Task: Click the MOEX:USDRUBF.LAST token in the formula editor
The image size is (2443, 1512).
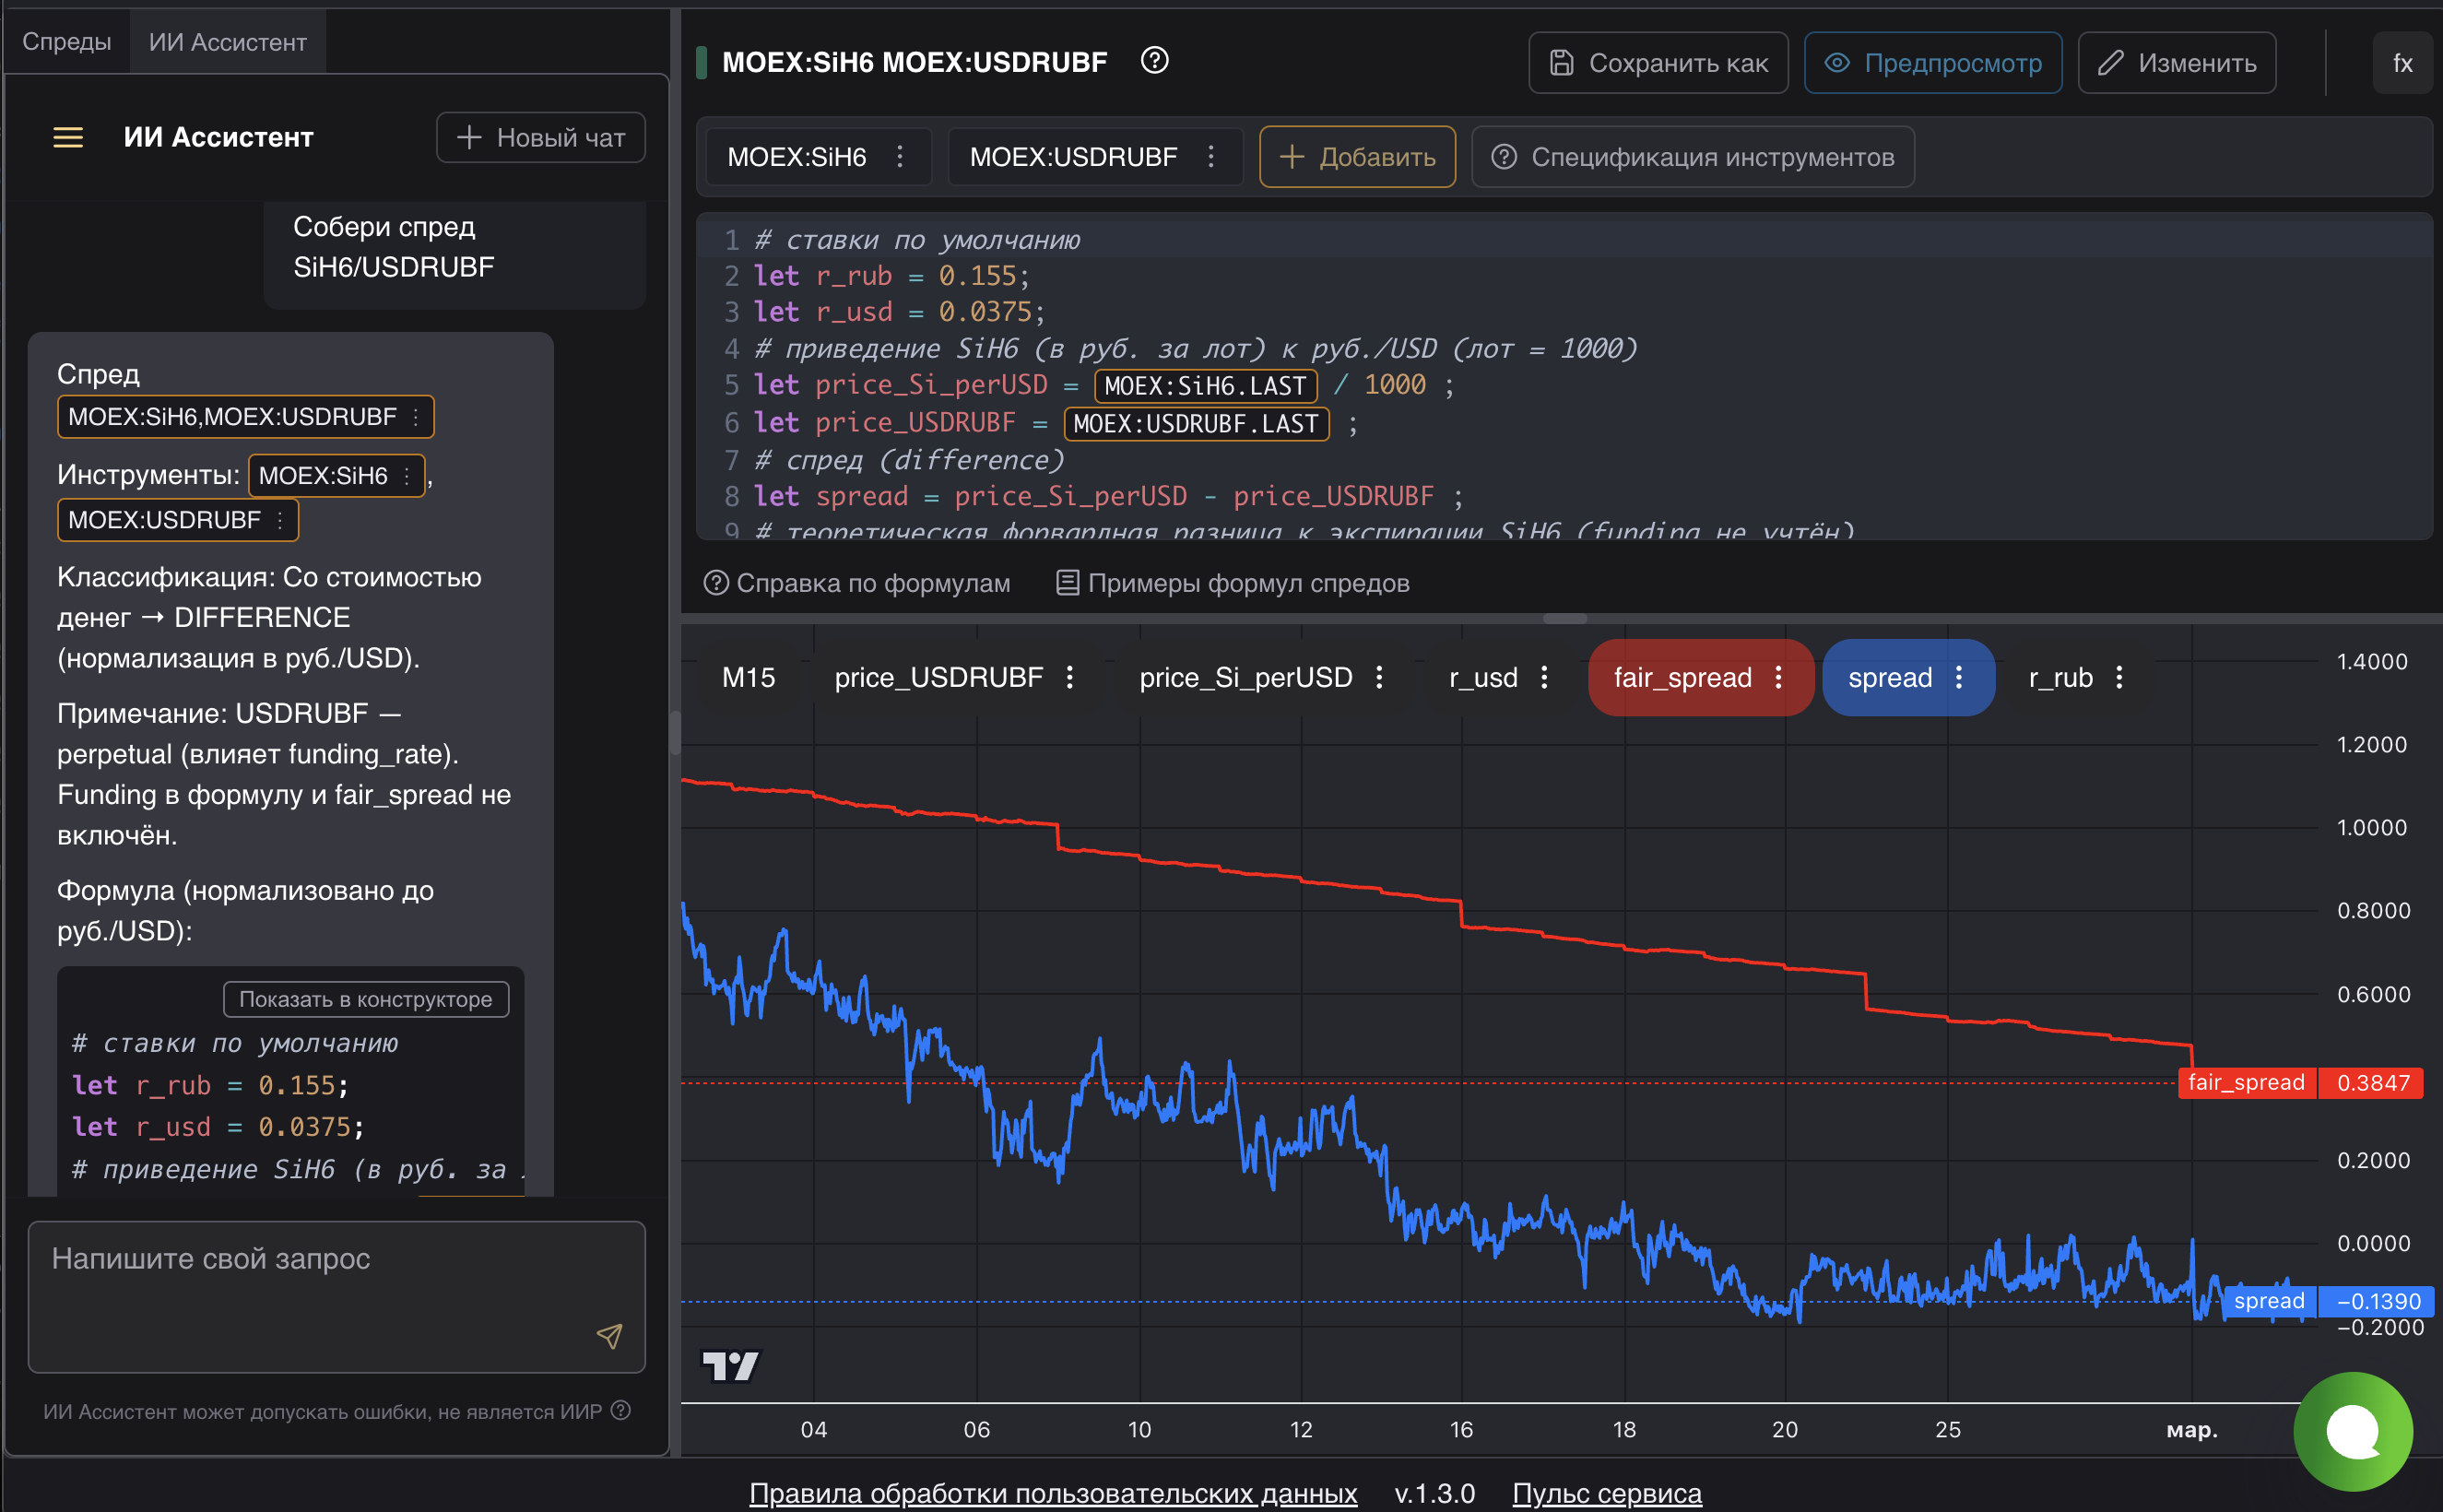Action: pyautogui.click(x=1196, y=424)
